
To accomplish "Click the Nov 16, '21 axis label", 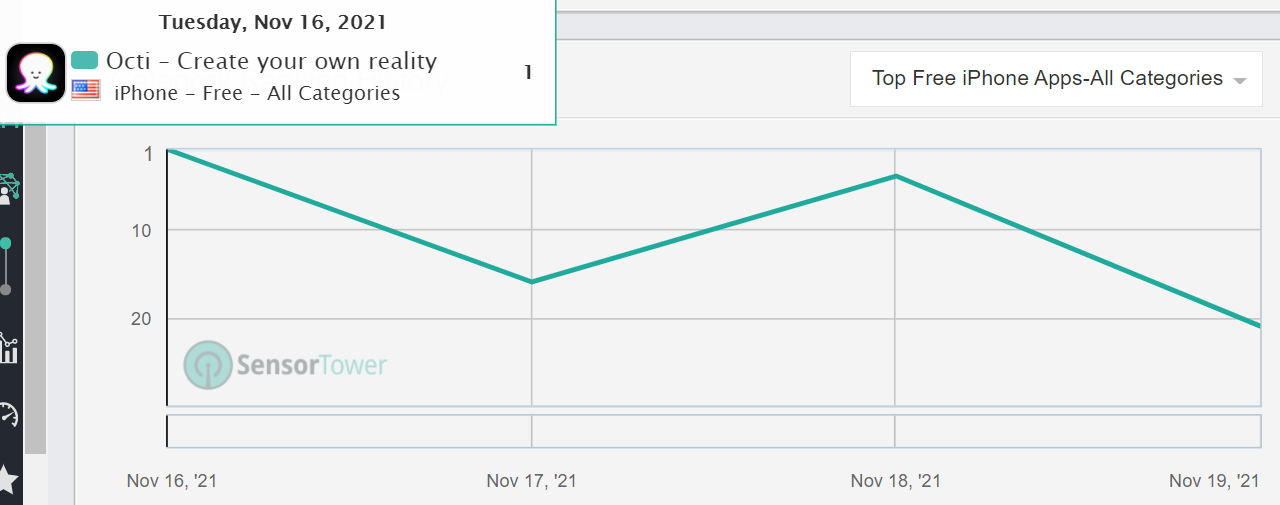I will (x=171, y=481).
